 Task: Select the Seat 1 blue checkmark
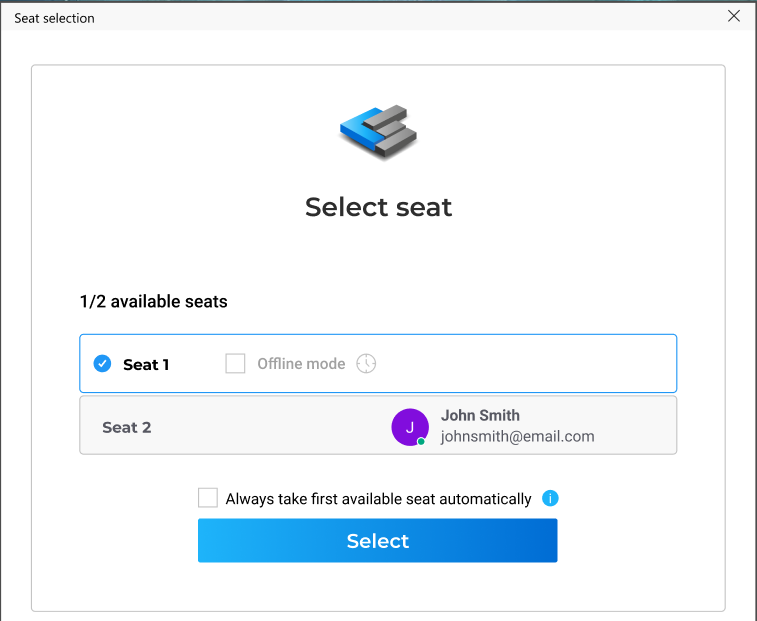(102, 364)
